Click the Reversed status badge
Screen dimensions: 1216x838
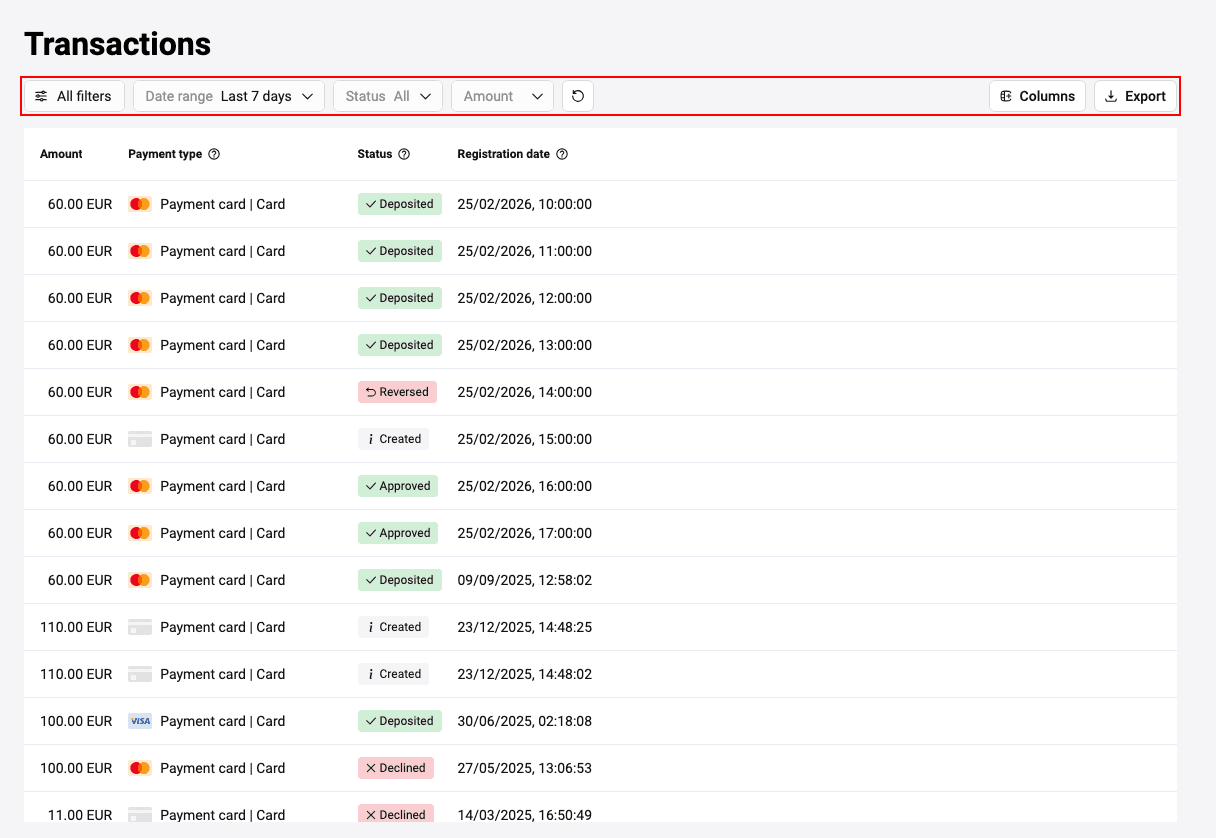click(397, 392)
